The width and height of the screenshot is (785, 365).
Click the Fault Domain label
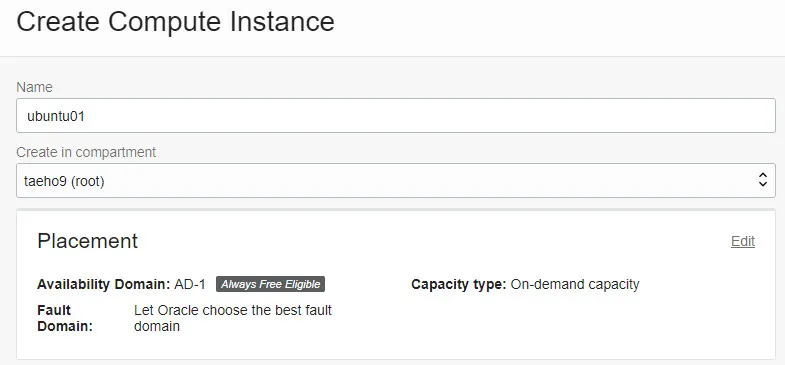click(x=65, y=318)
